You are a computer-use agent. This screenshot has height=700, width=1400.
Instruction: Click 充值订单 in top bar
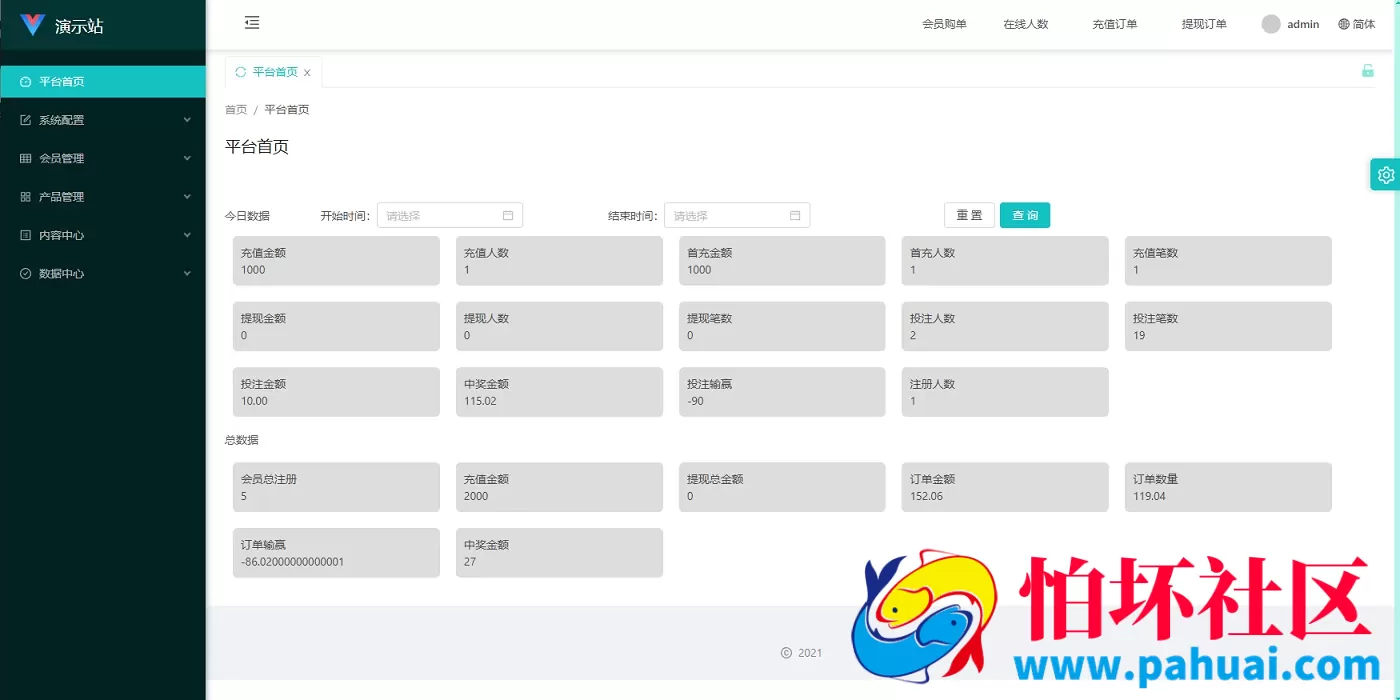(1115, 24)
